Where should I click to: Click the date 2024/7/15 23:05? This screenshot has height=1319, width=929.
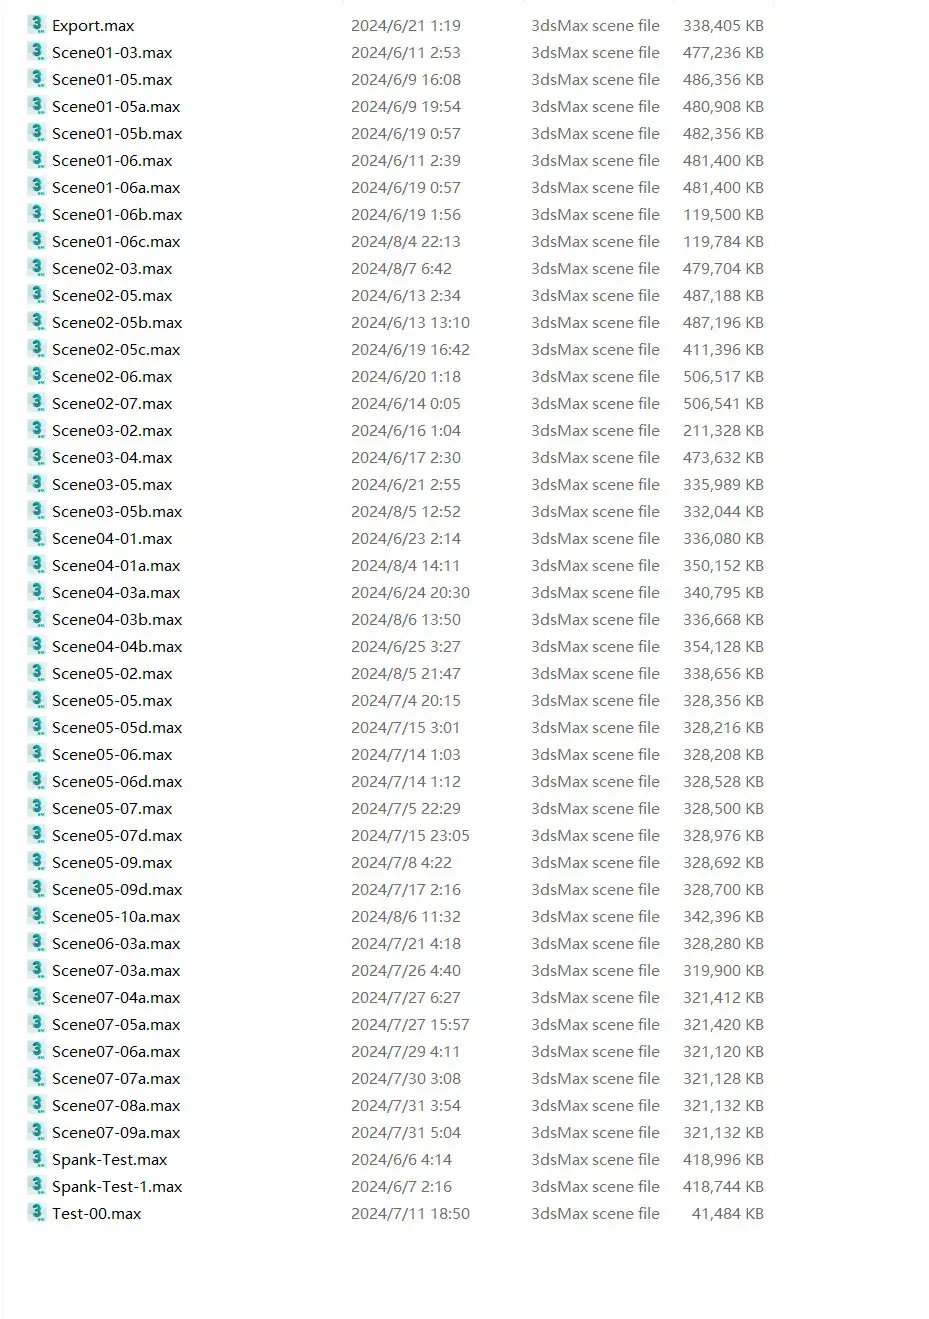(410, 835)
